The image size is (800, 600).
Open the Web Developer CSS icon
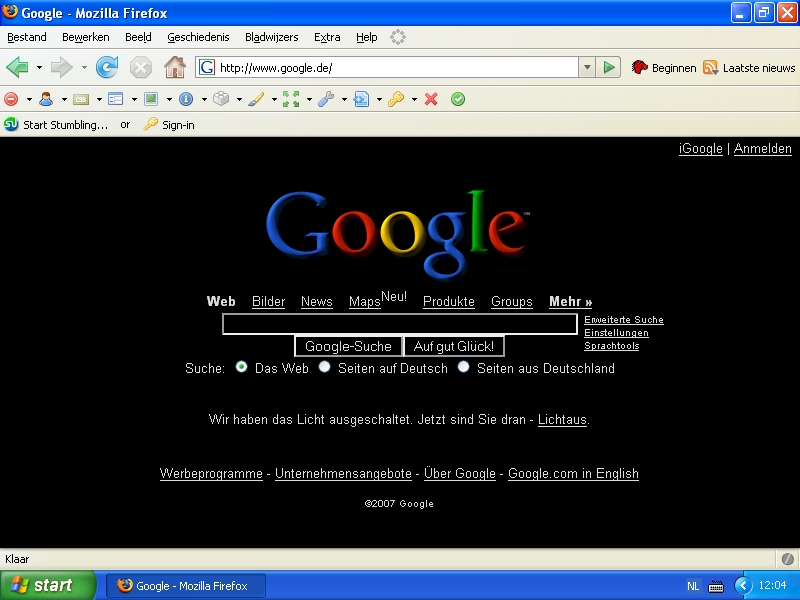tap(81, 99)
